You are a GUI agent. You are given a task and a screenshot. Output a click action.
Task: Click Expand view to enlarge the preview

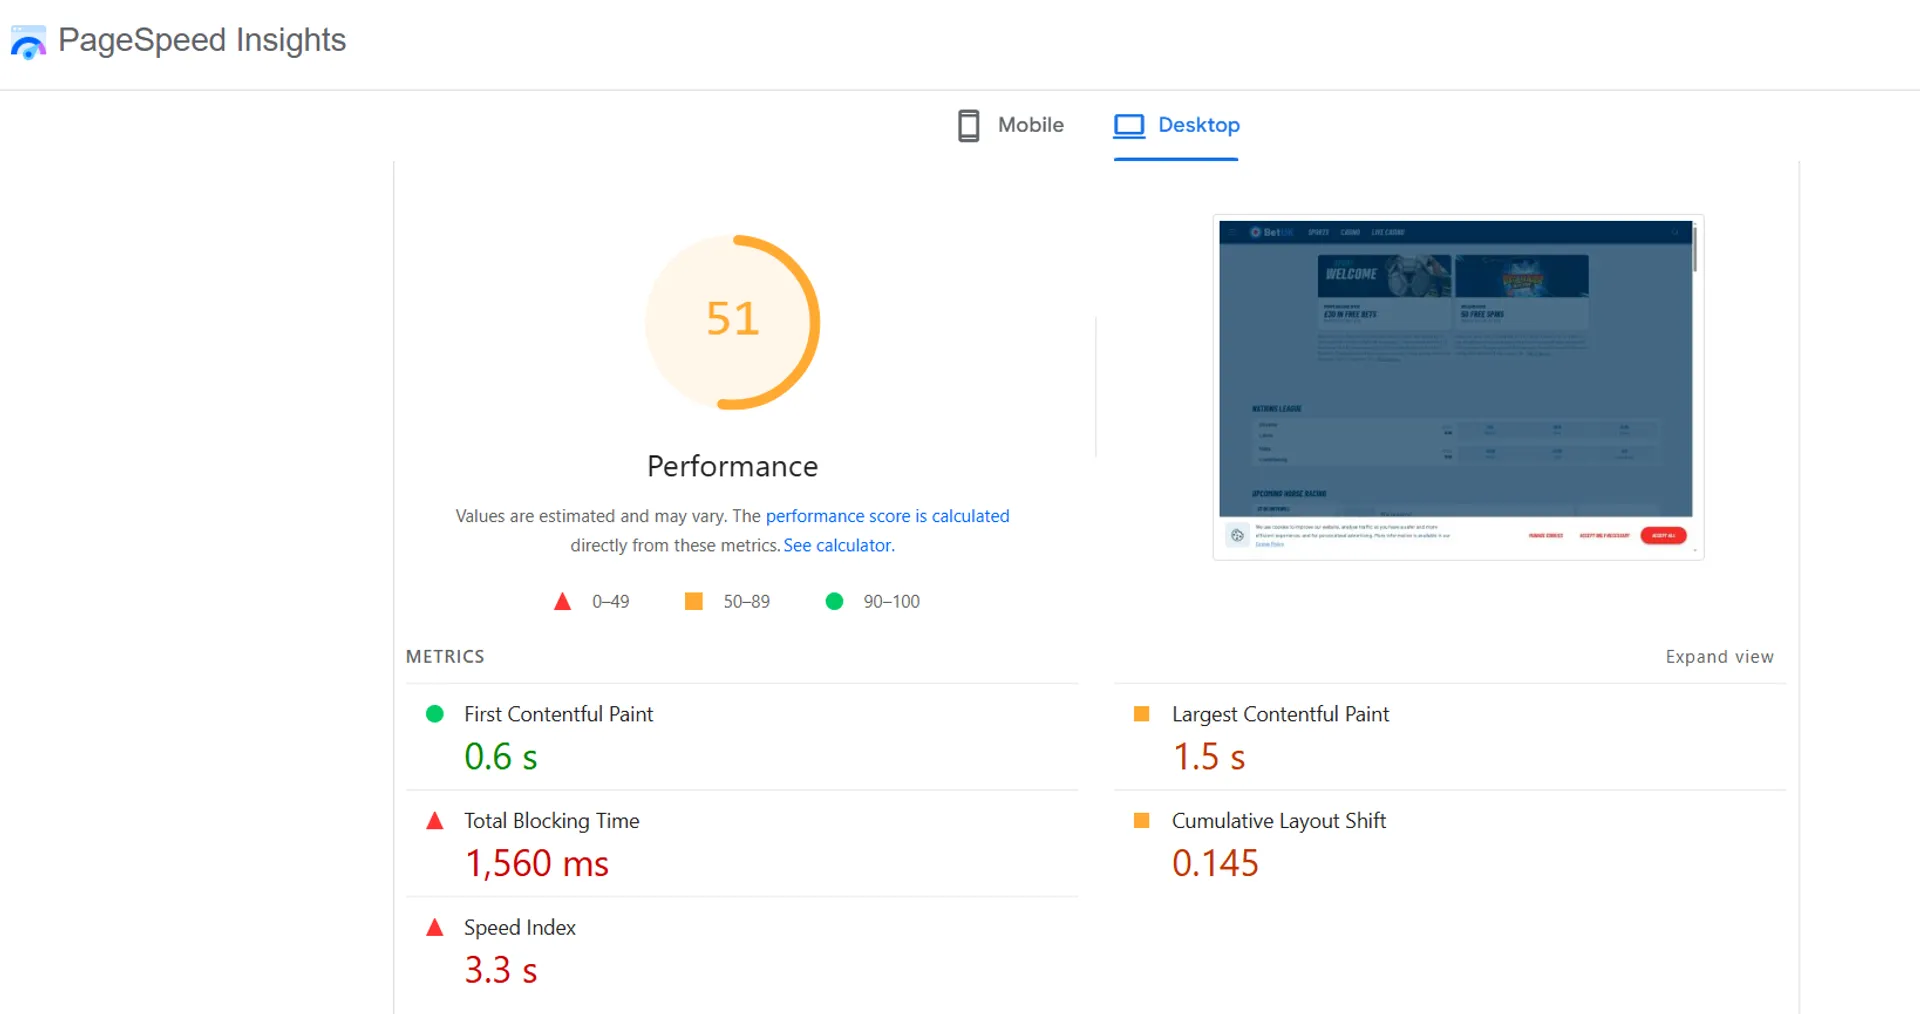1719,657
